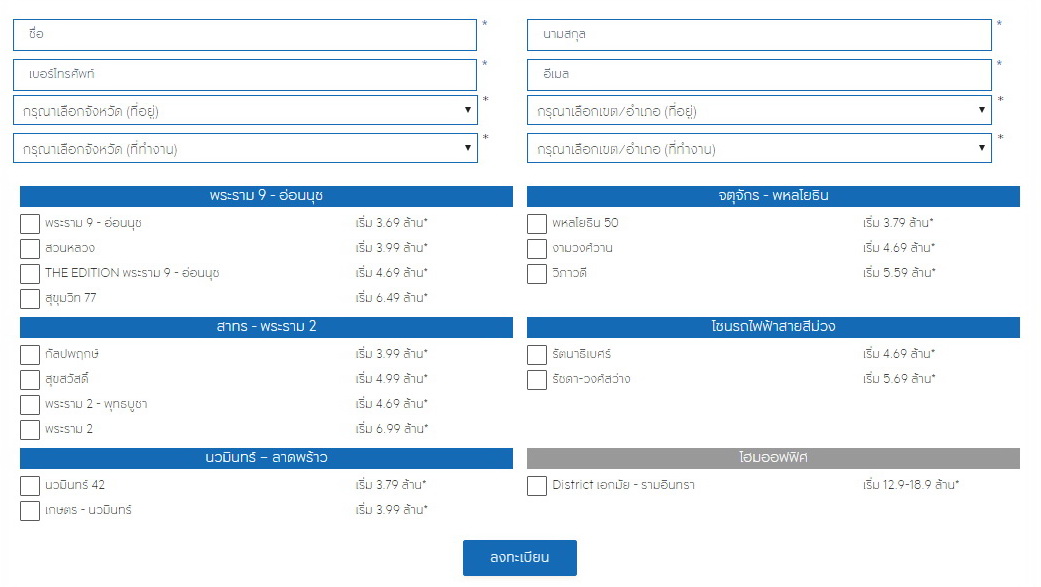
Task: Tick the รัตนาธิเบศร์ checkbox
Action: 537,355
